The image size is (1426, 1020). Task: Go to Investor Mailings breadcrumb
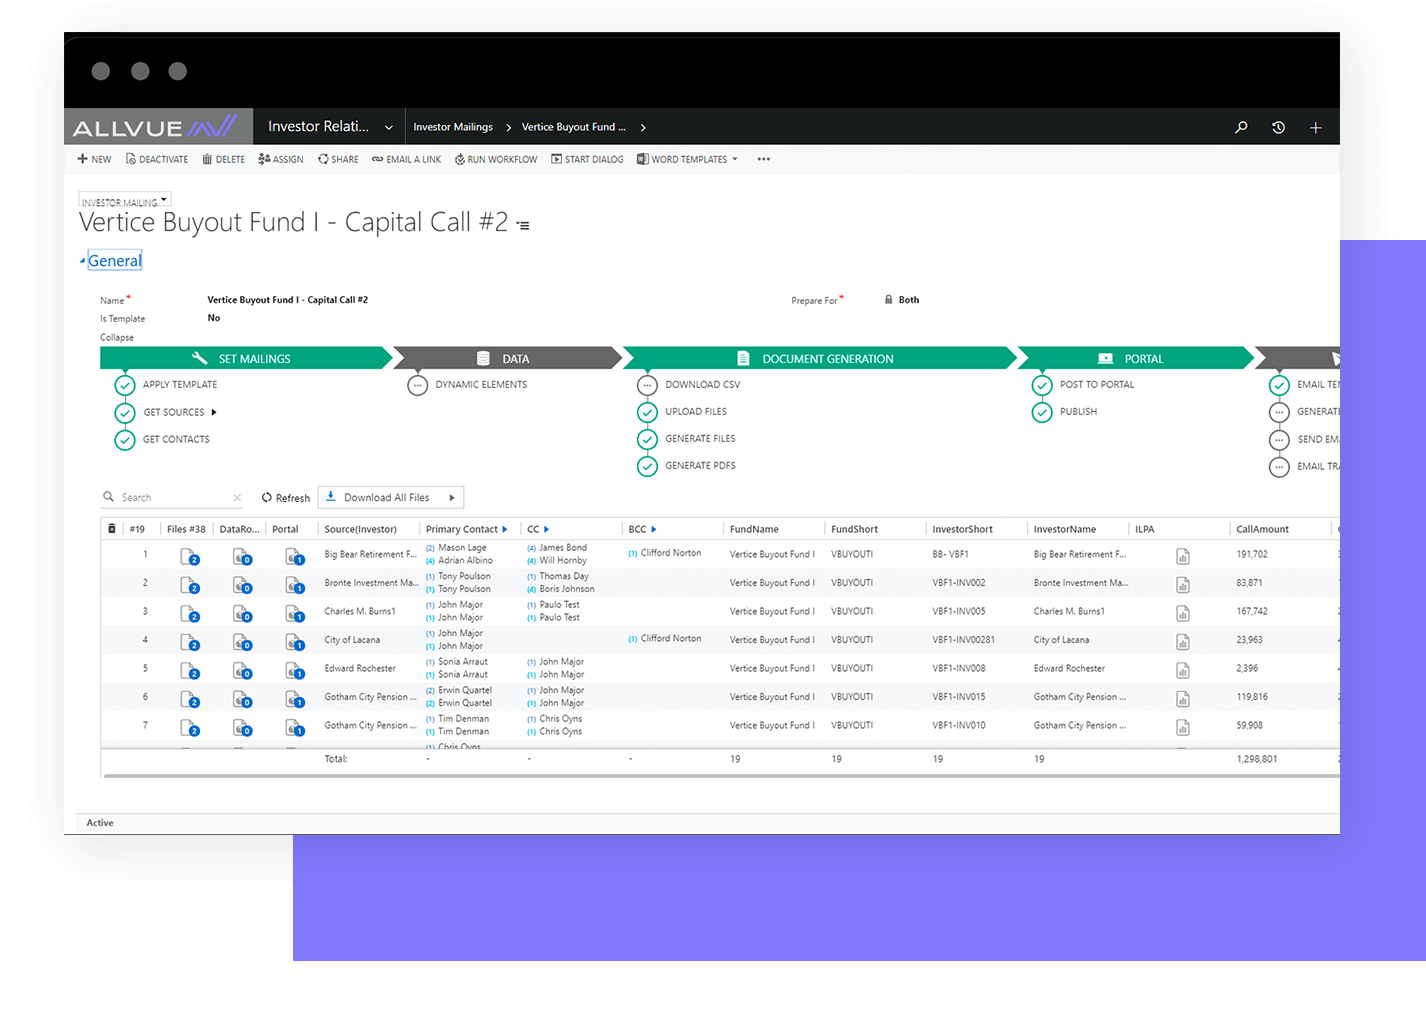tap(453, 127)
